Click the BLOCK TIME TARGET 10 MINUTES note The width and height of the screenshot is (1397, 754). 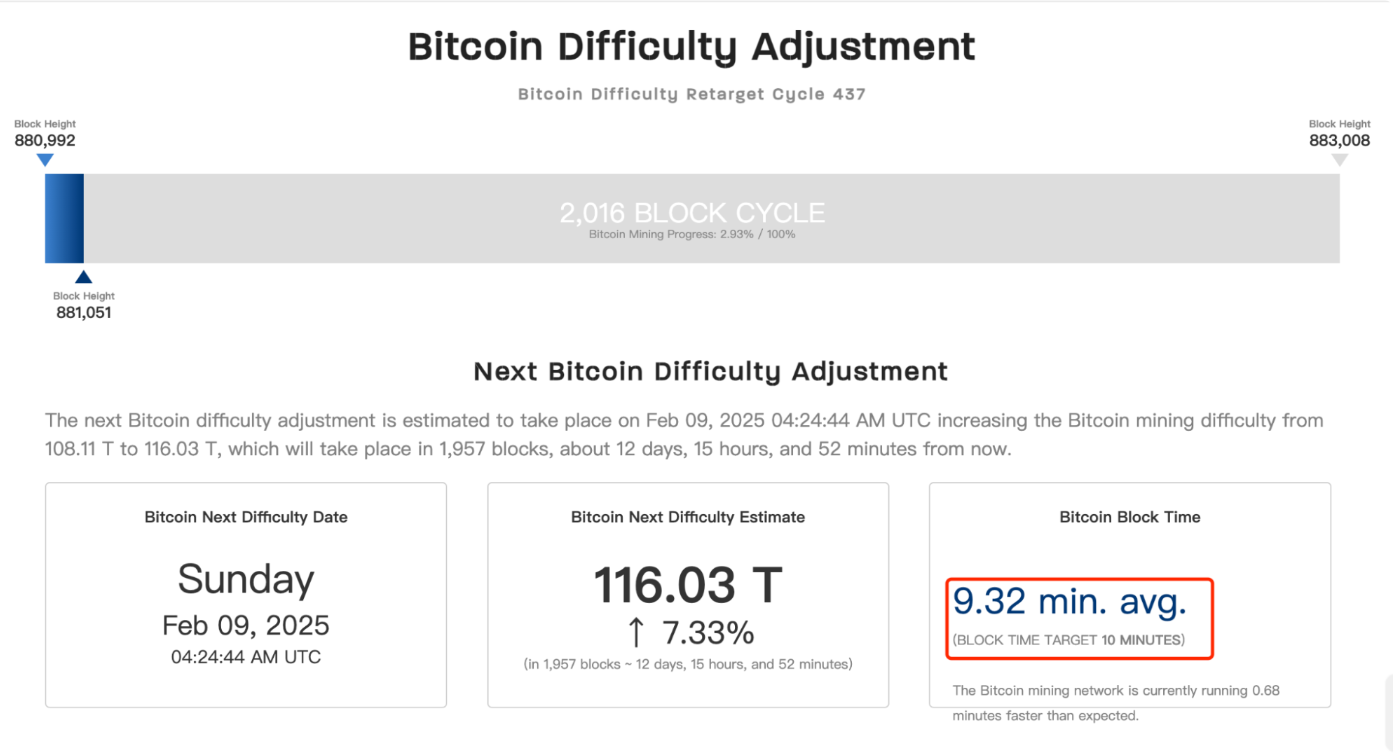pyautogui.click(x=1069, y=640)
